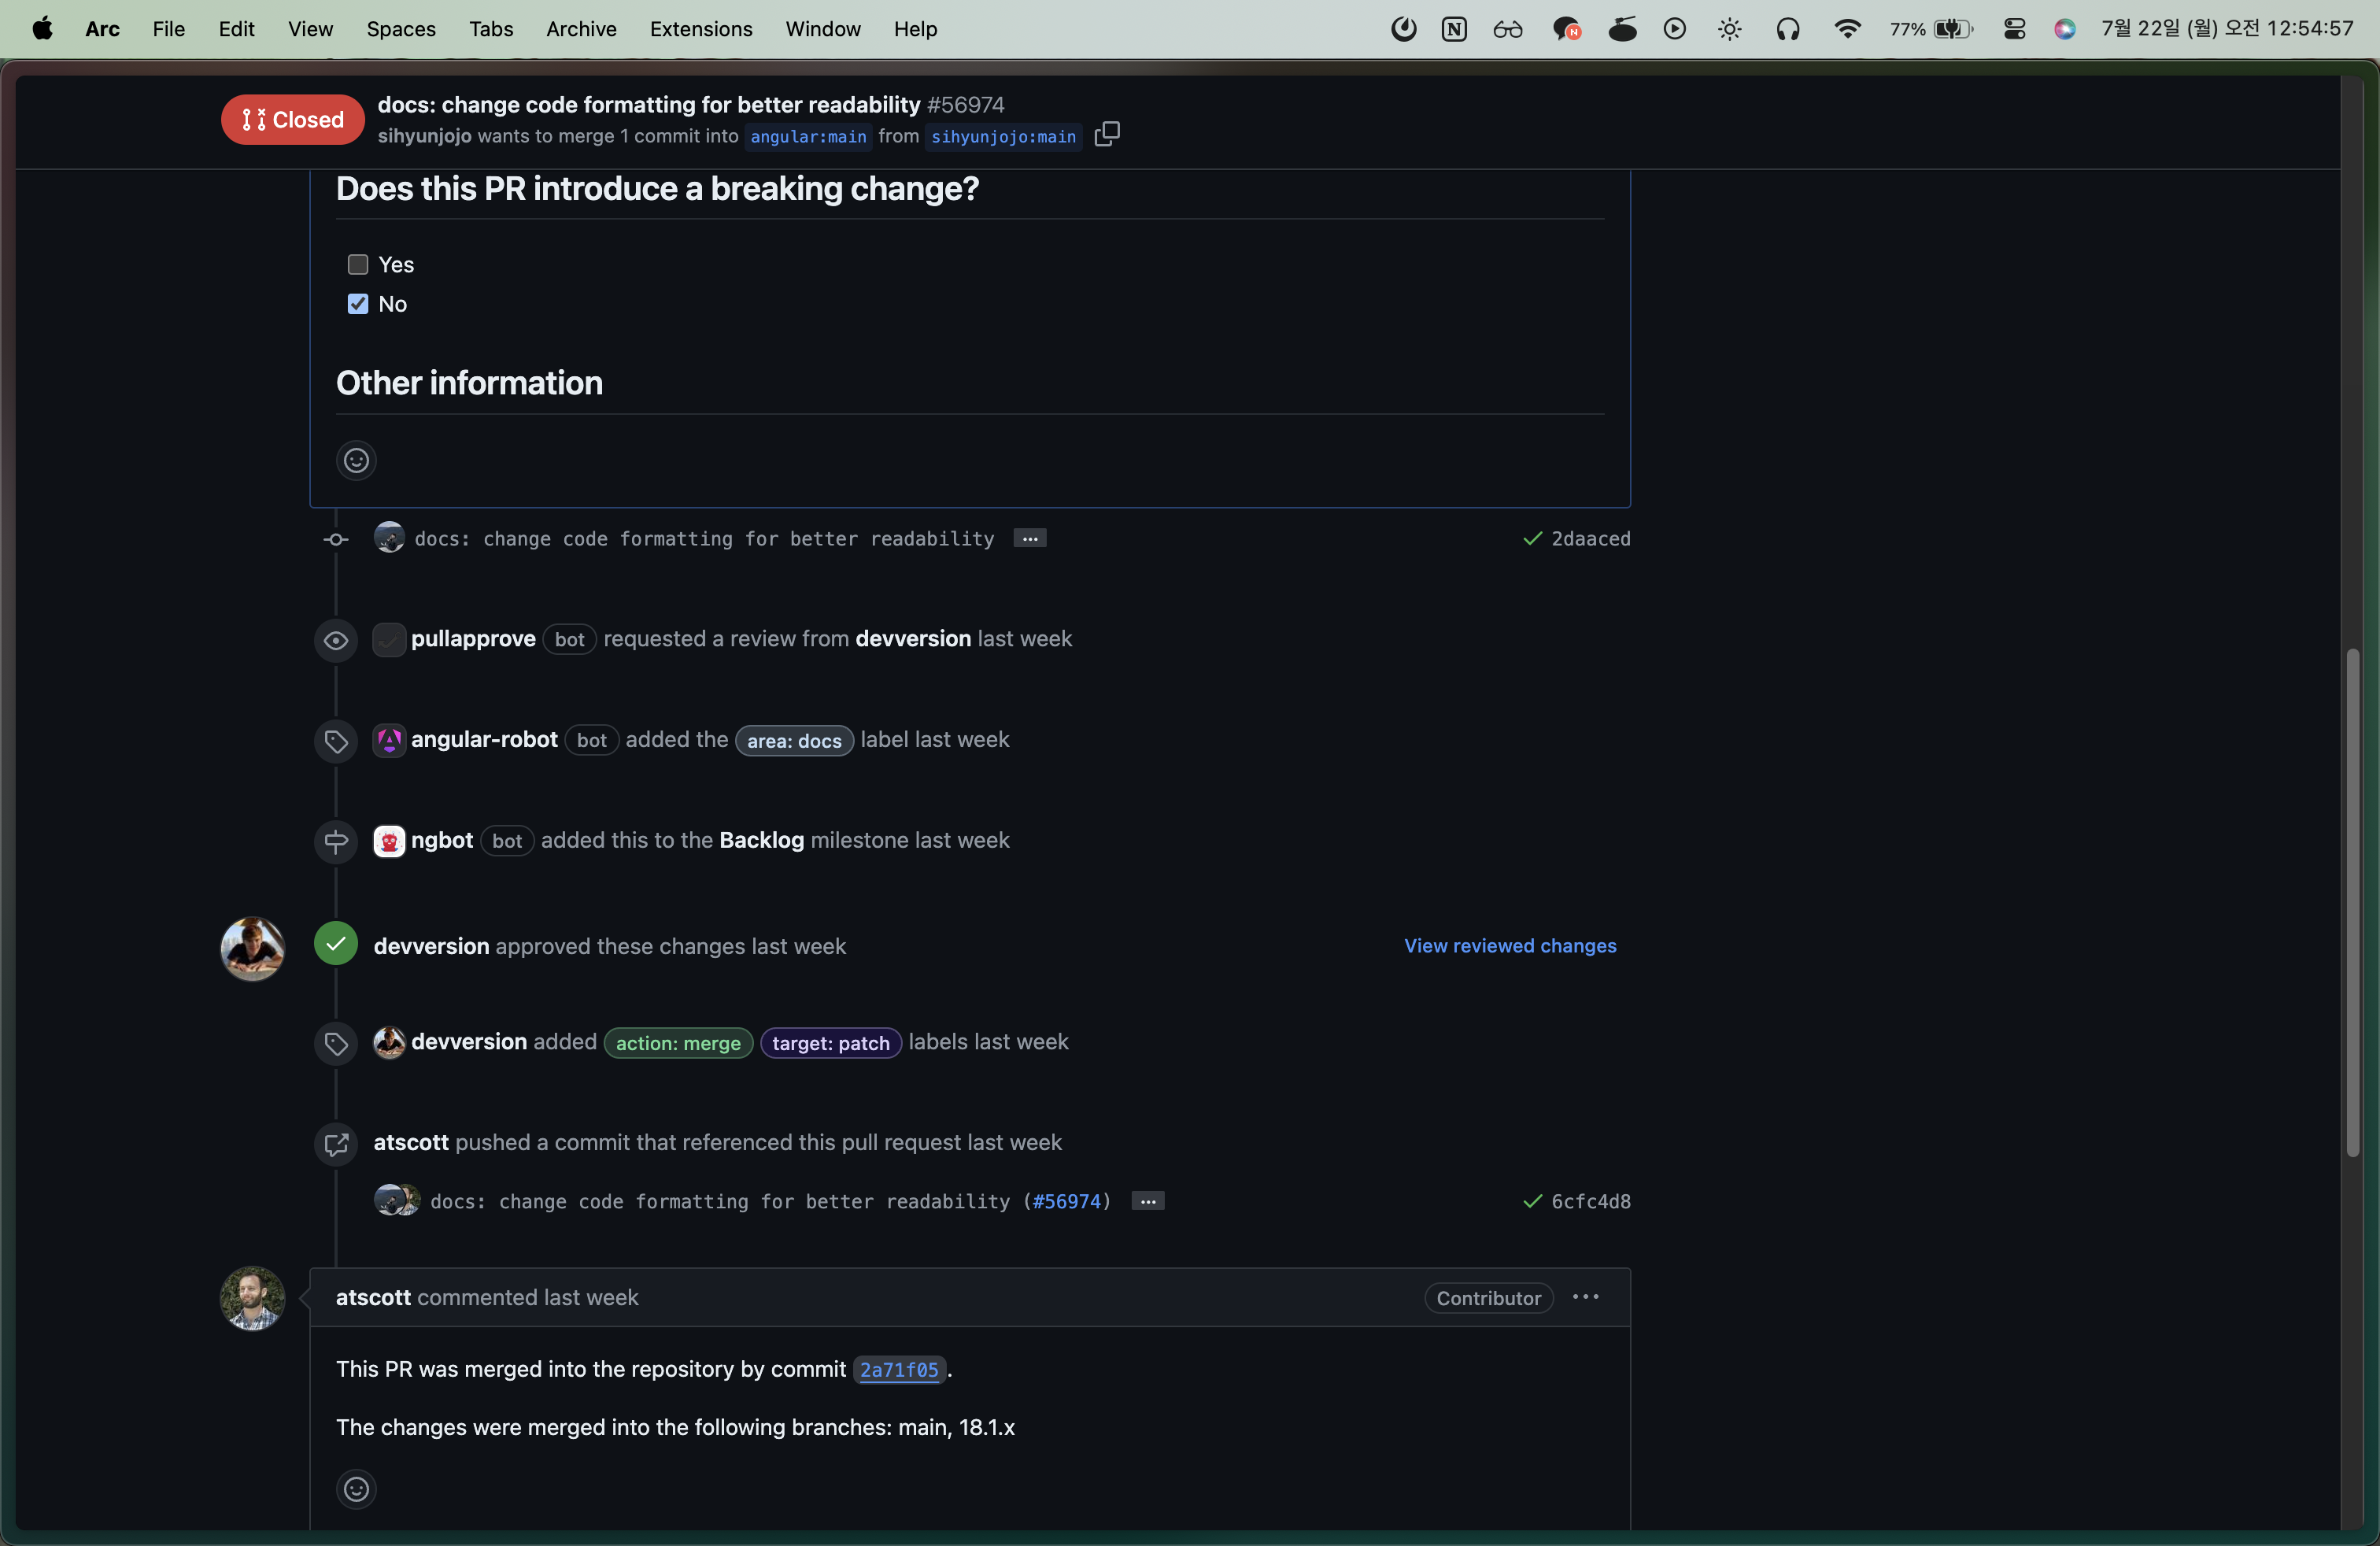Click the date and time clock
Screen dimensions: 2380x1546
point(2227,29)
